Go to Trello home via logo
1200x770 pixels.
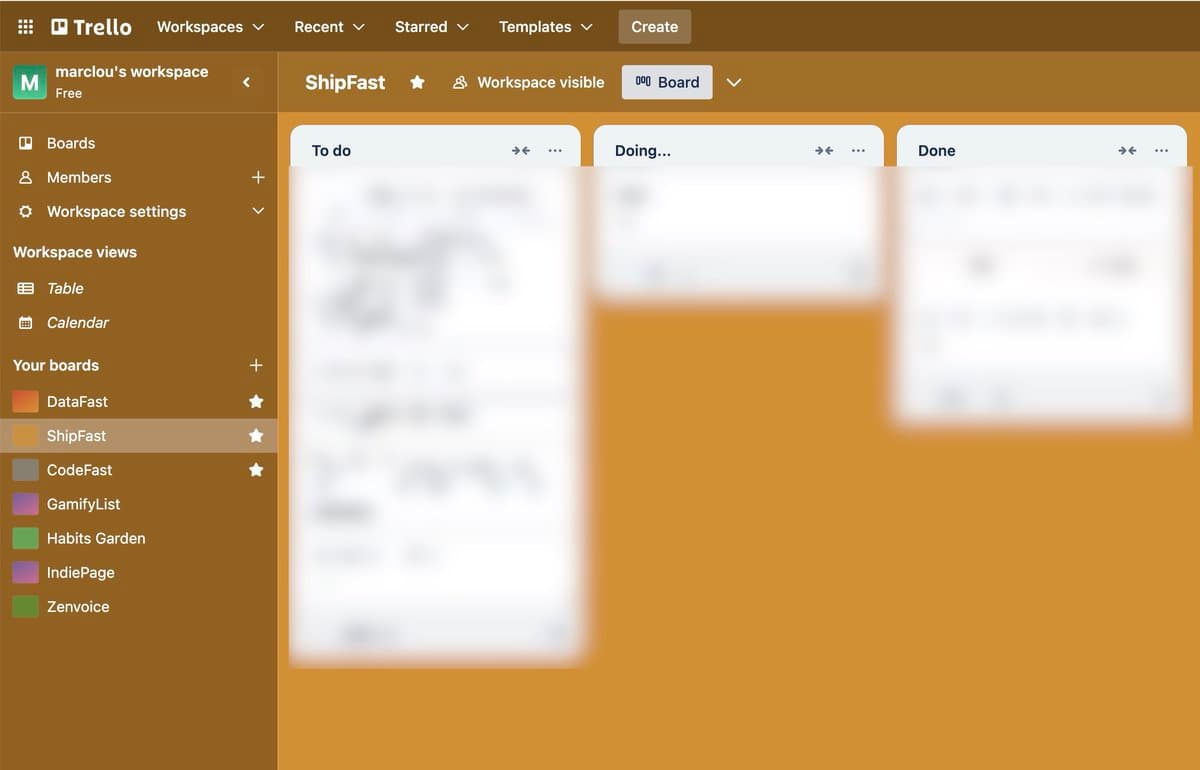point(91,27)
